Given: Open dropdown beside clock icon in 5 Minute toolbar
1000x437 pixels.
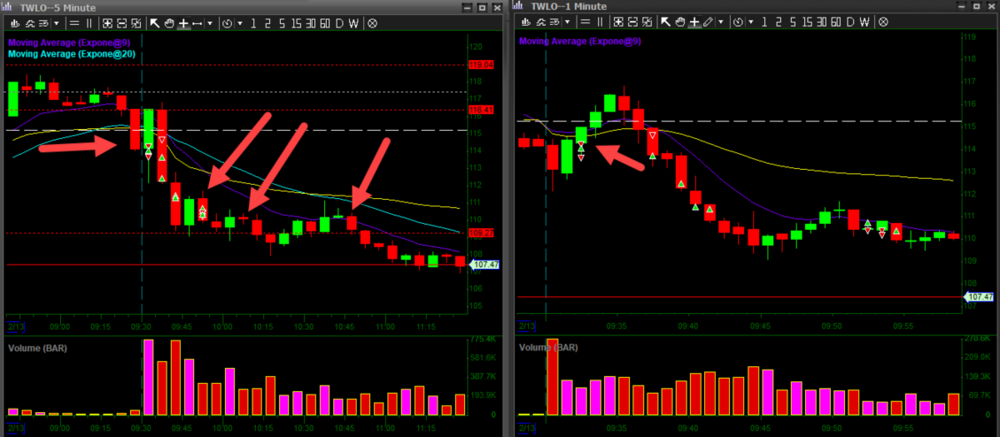Looking at the screenshot, I should coord(239,22).
